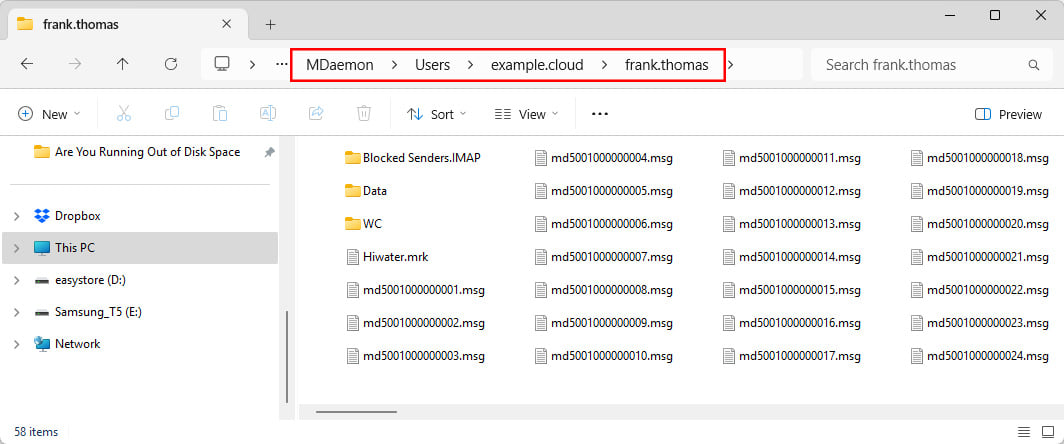Add a new tab with plus button
Screen dimensions: 1064x444
coord(271,24)
